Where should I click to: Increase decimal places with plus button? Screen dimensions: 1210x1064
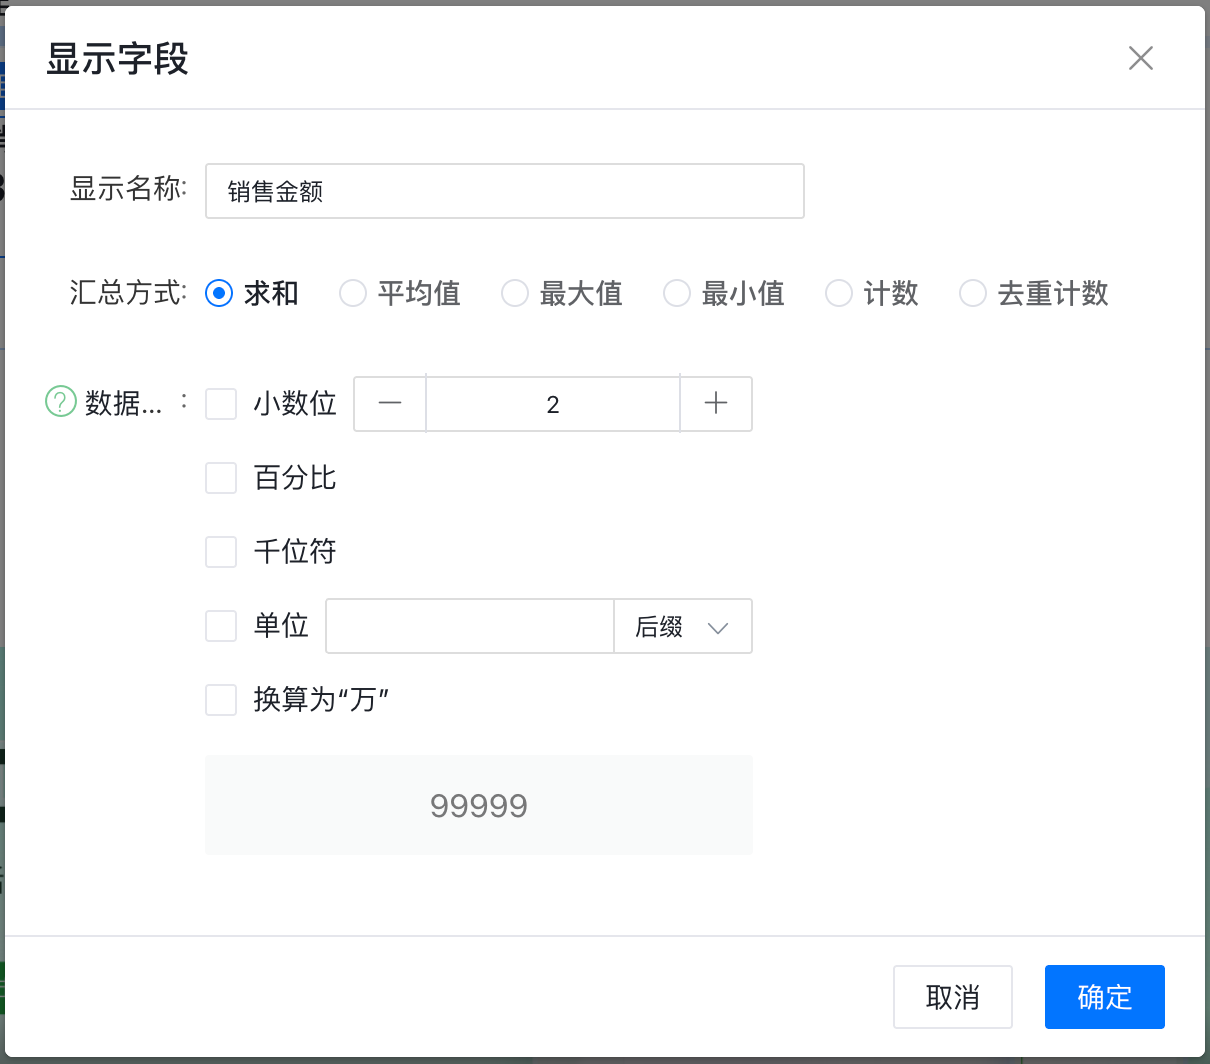(716, 404)
